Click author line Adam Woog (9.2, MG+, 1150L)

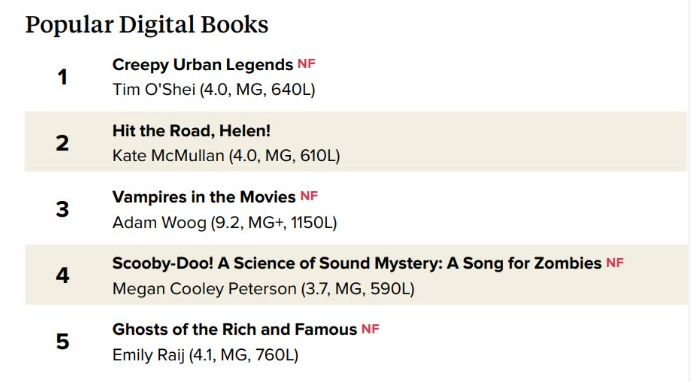pos(225,223)
